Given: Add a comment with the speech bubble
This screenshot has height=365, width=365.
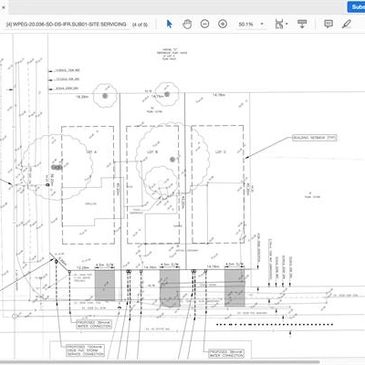Looking at the screenshot, I should click(x=329, y=24).
